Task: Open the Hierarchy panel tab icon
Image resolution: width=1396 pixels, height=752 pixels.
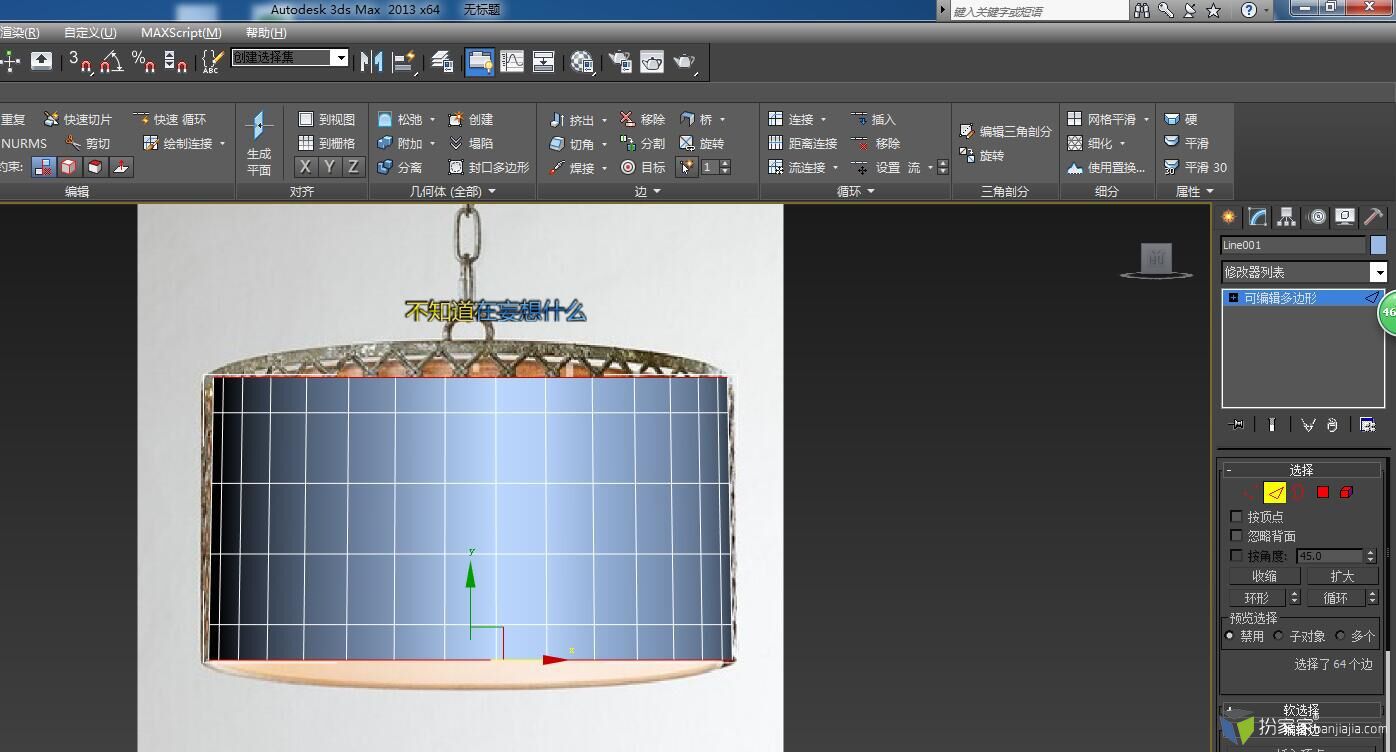Action: (1287, 217)
